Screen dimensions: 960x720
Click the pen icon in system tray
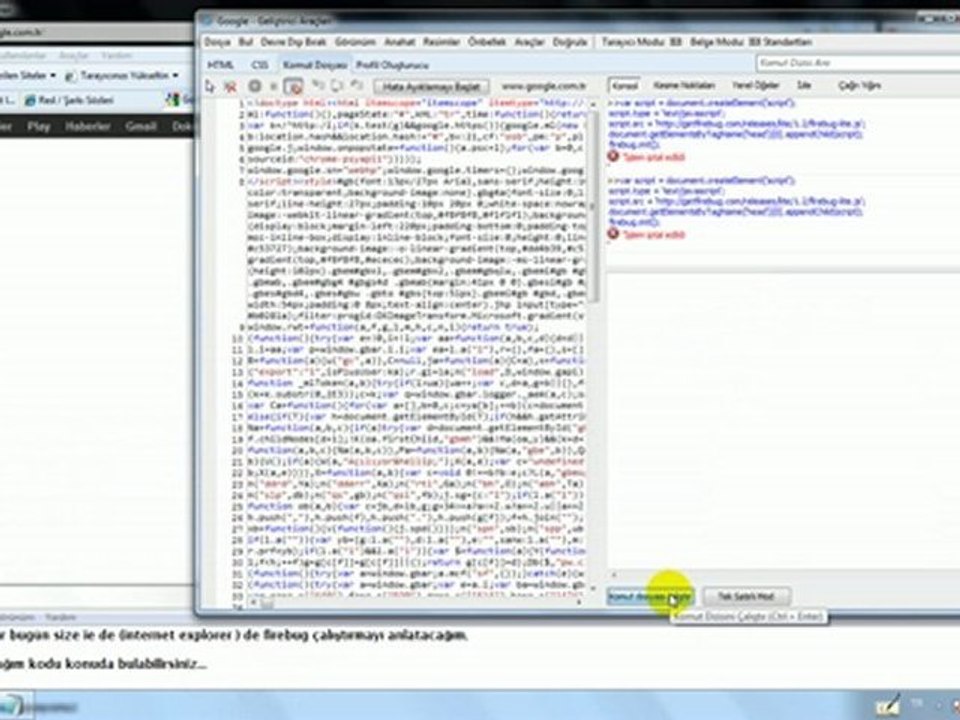coord(887,704)
